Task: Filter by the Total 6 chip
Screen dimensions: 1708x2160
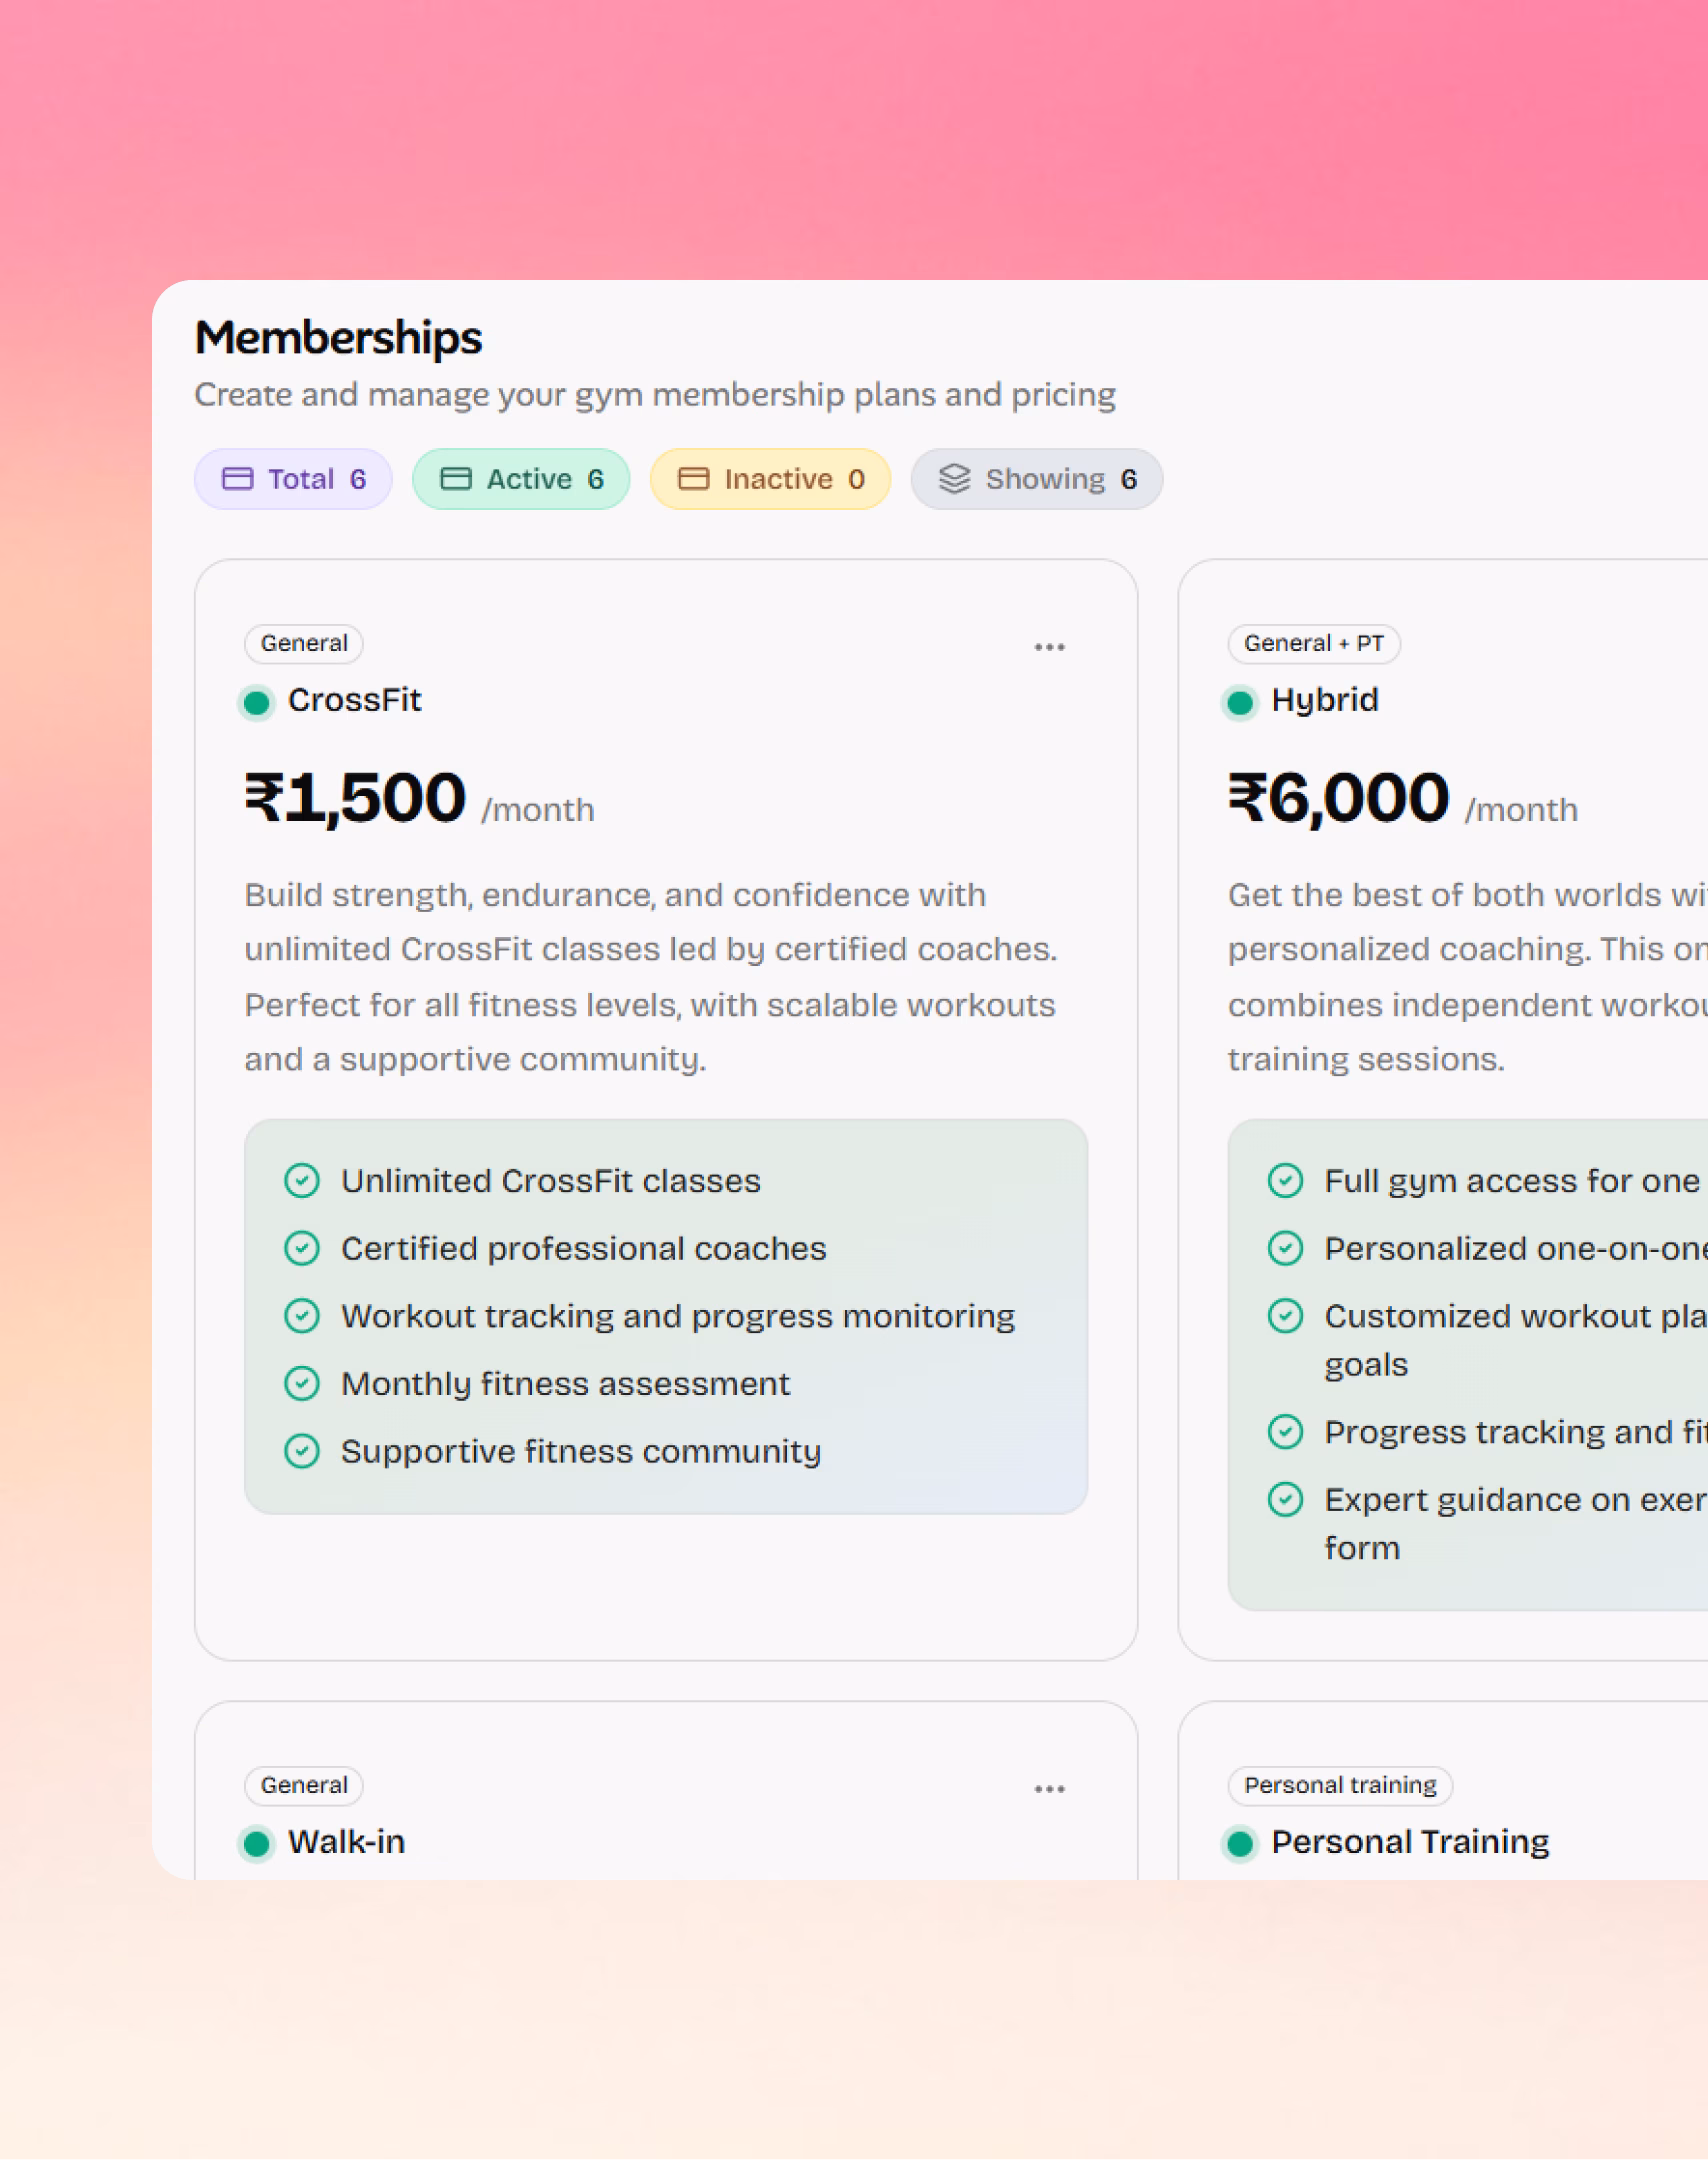Action: click(293, 479)
